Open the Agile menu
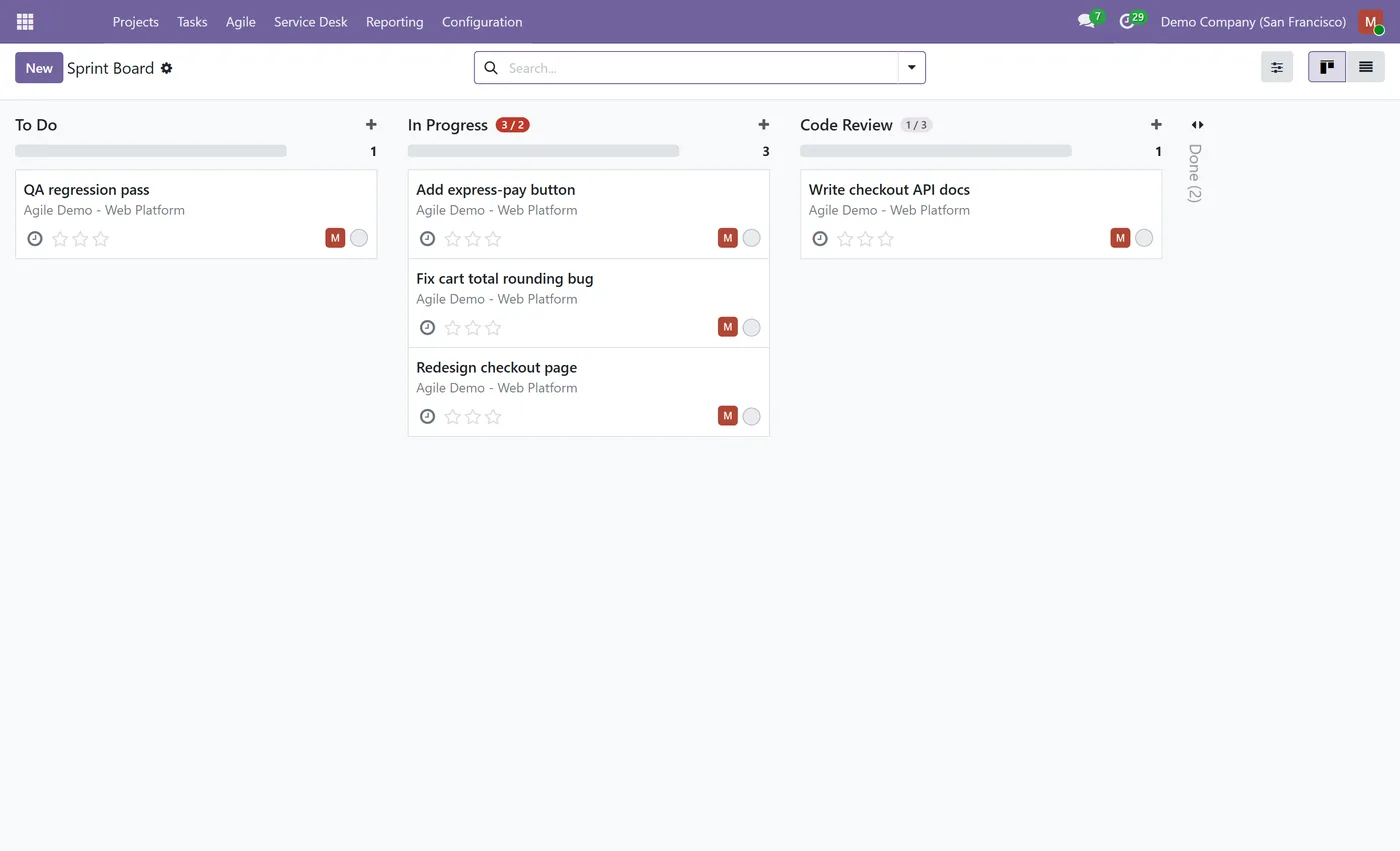Viewport: 1400px width, 851px height. (241, 21)
